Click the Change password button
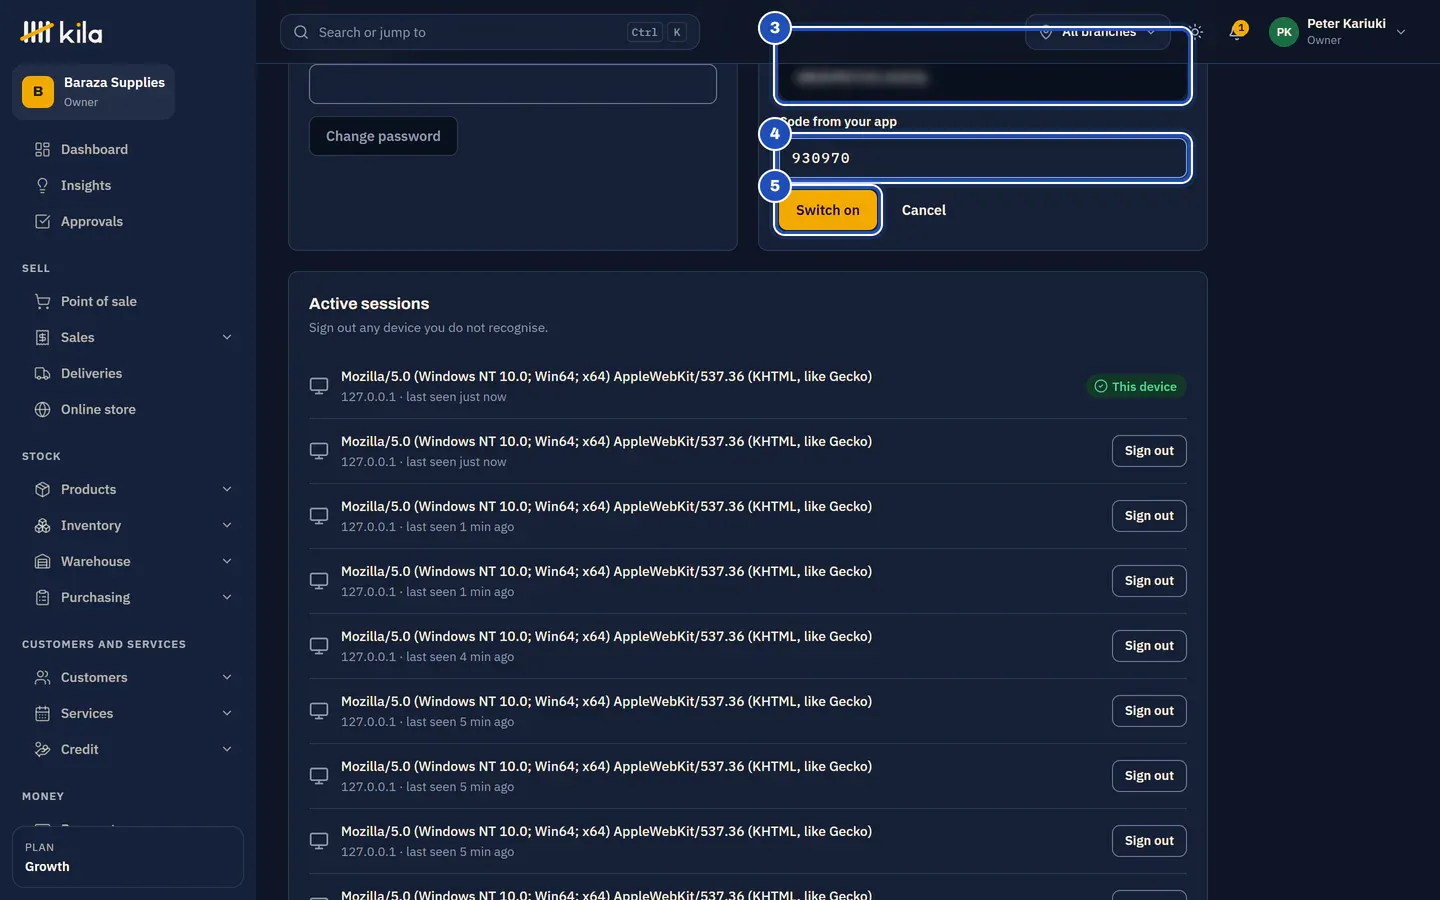Screen dimensions: 1440x900 (x=383, y=136)
